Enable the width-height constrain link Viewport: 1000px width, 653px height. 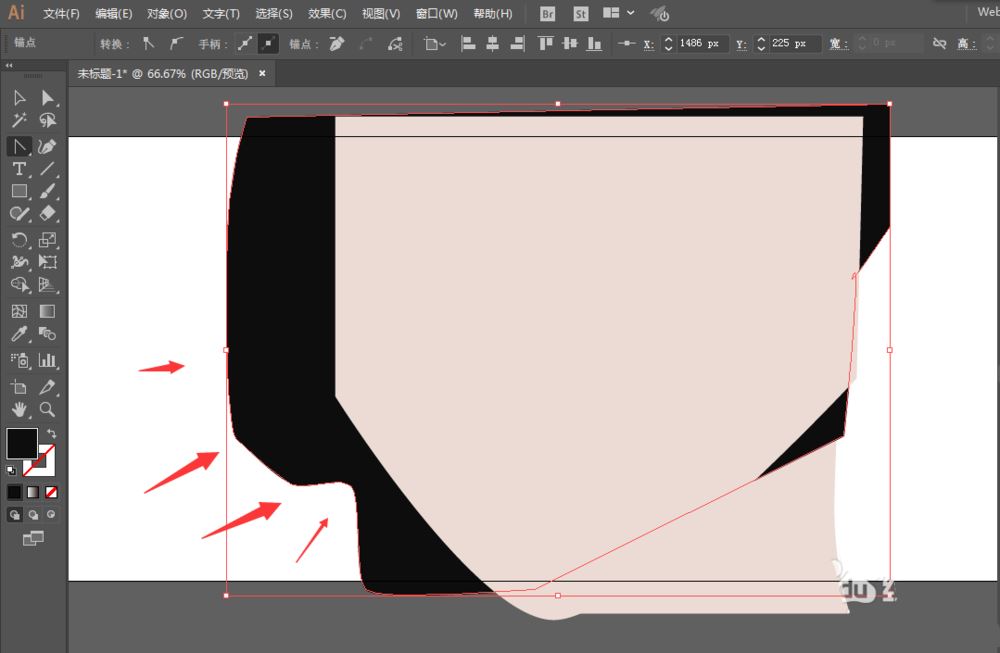pyautogui.click(x=939, y=43)
